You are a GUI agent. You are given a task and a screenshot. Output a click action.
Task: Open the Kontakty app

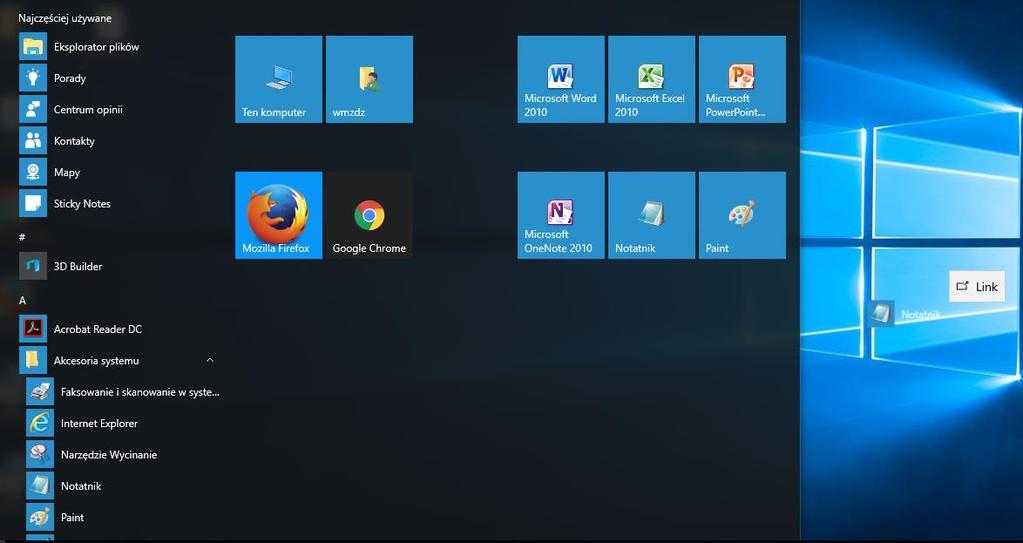[x=117, y=141]
